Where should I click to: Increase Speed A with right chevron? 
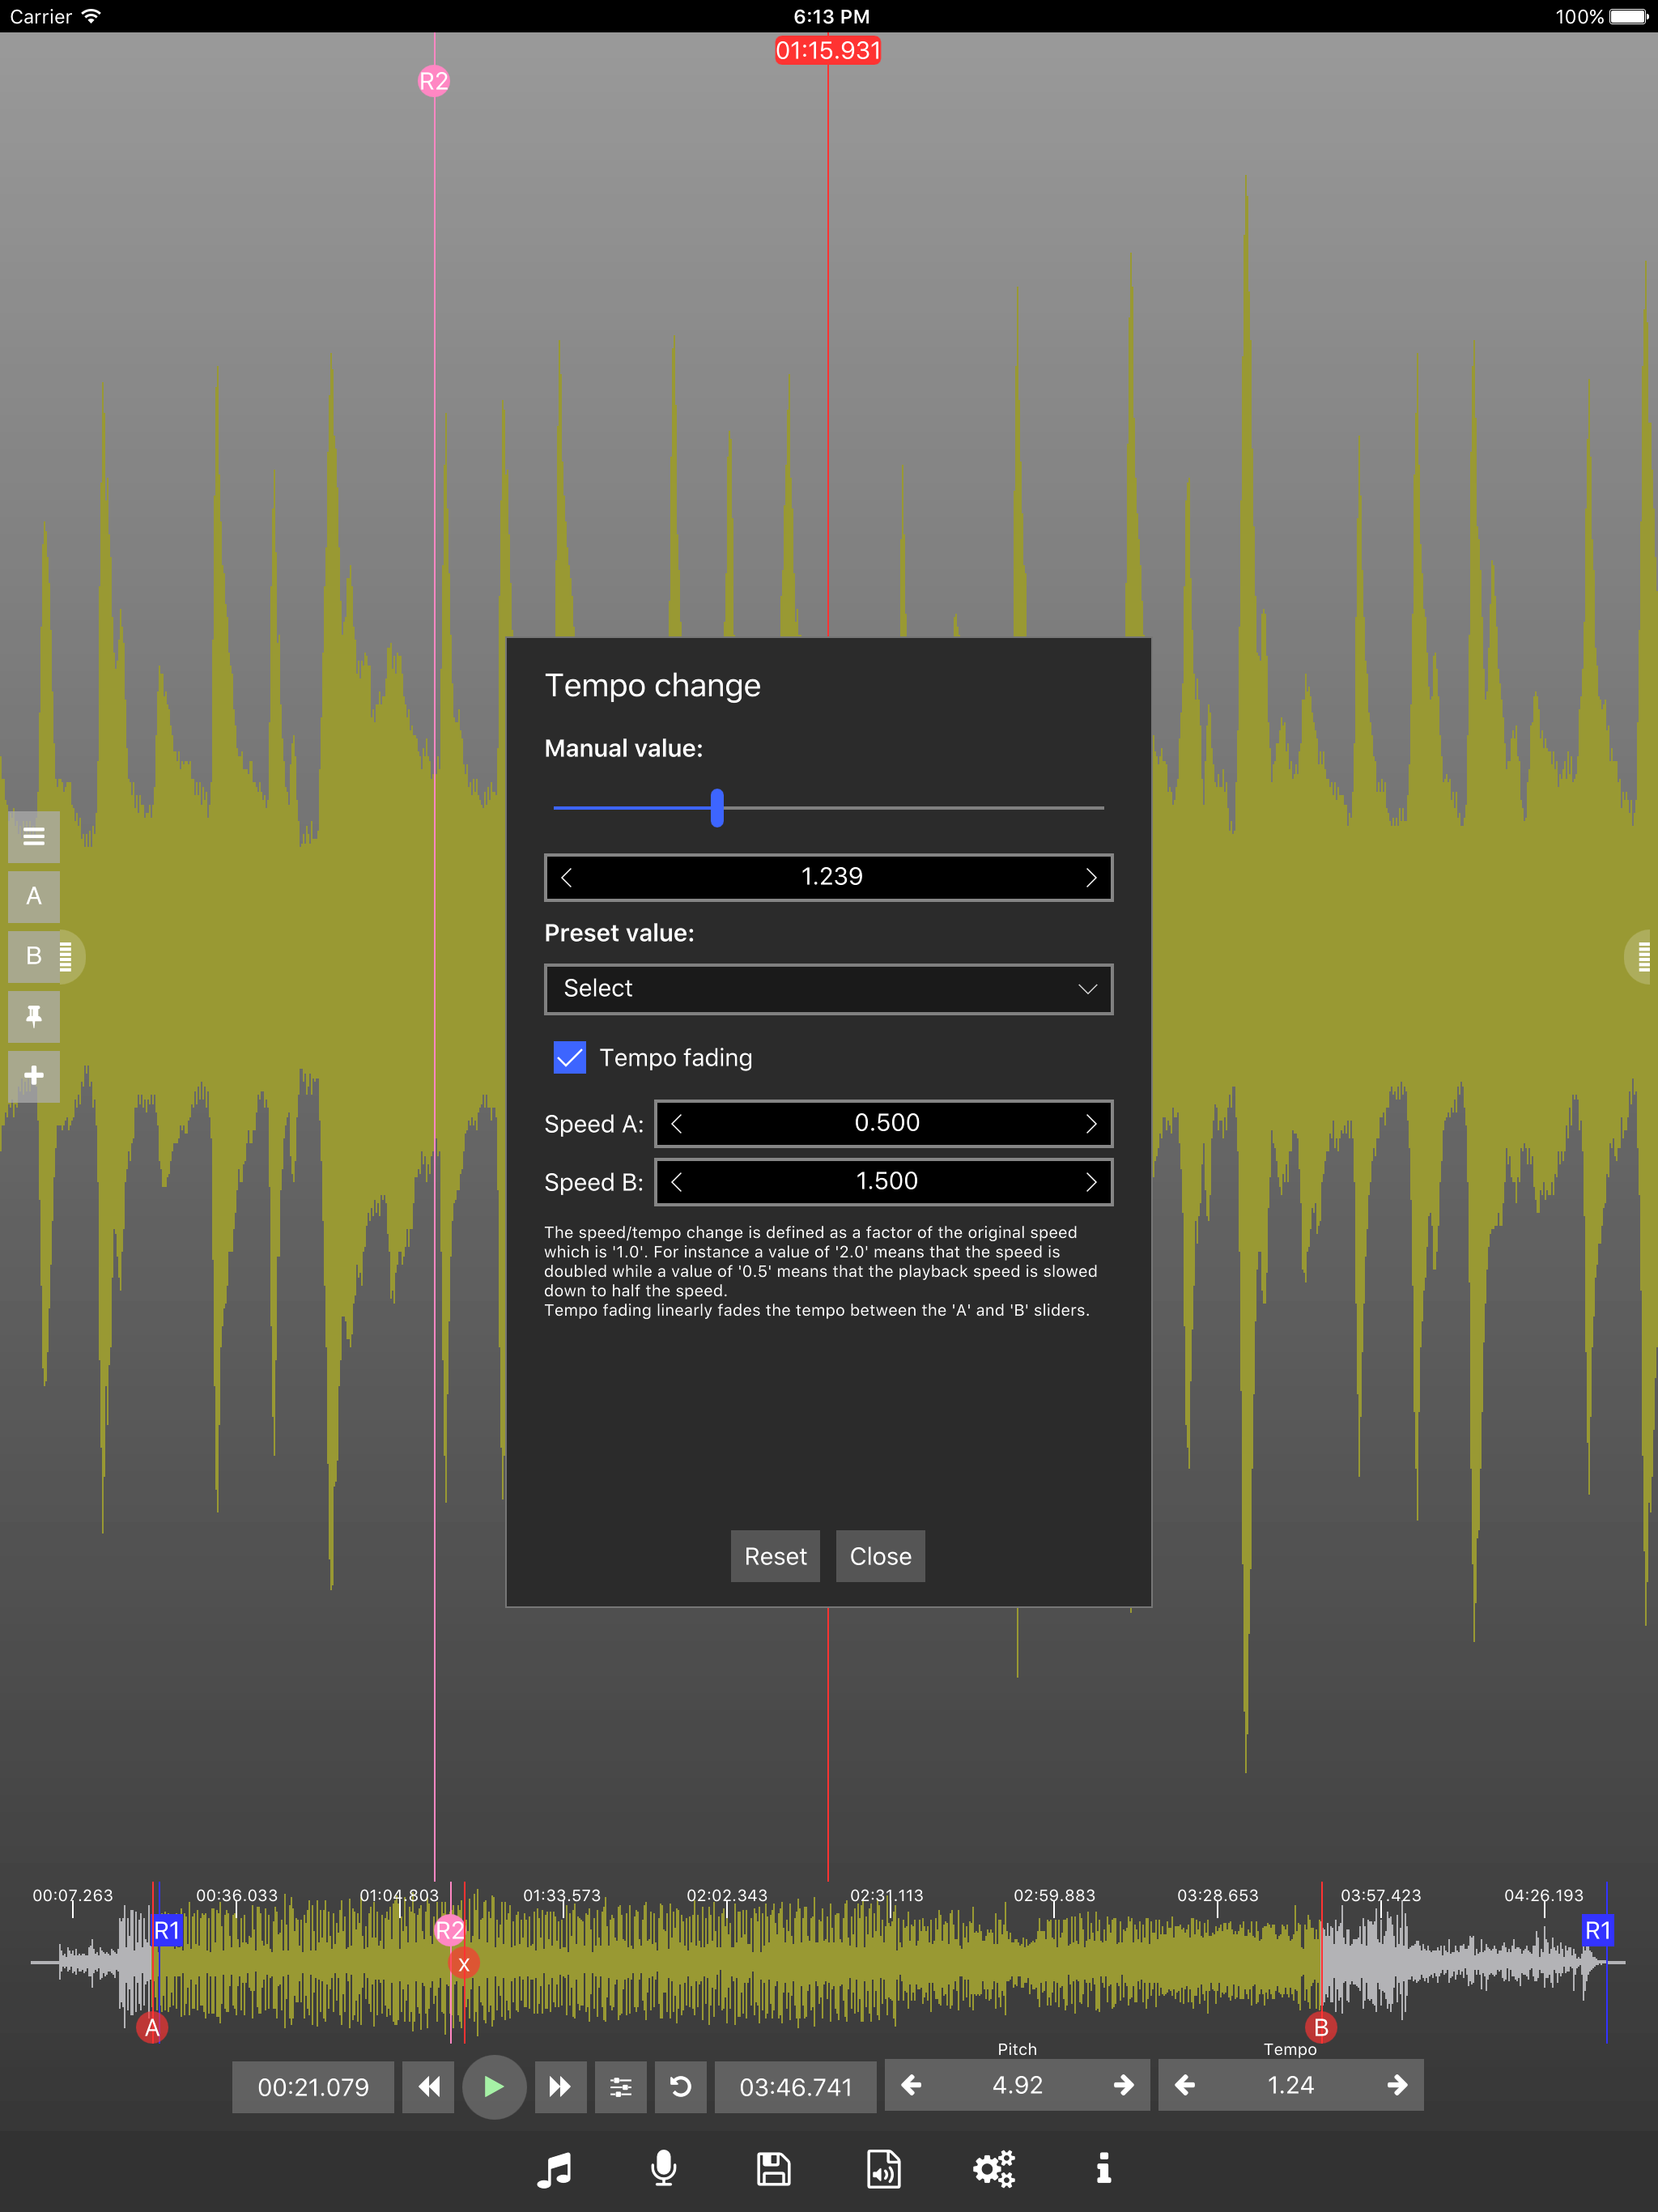[1091, 1123]
